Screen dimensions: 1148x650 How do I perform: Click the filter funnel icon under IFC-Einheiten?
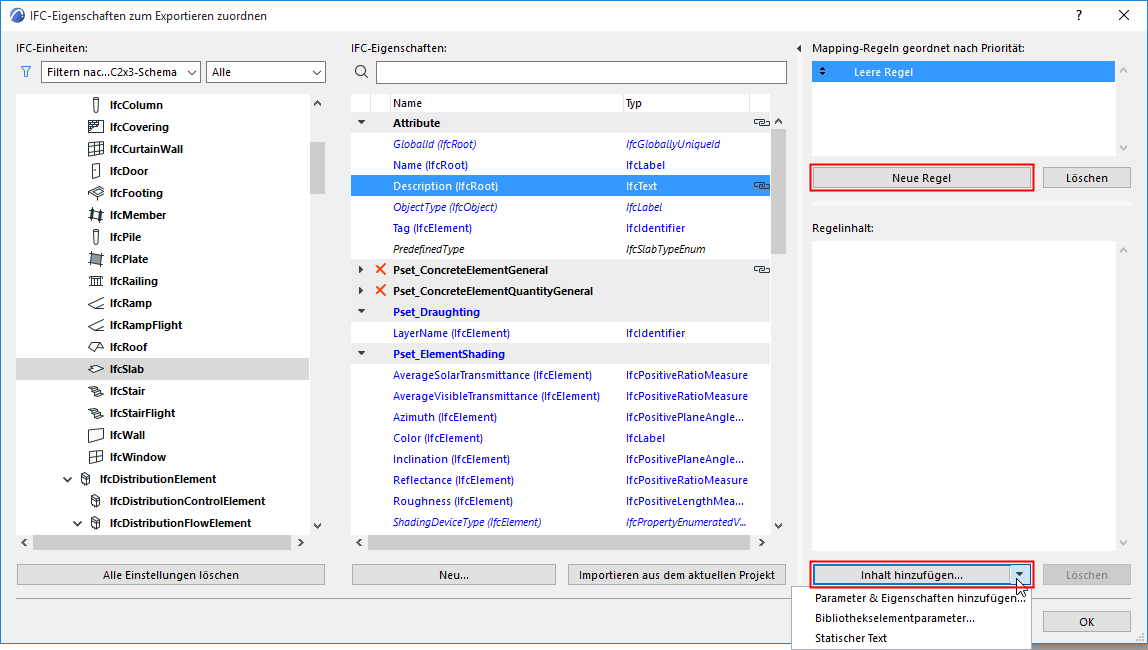pos(26,72)
